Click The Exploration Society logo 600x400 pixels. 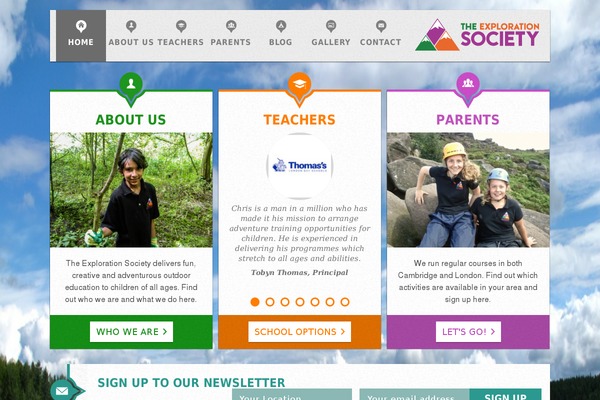click(x=477, y=35)
